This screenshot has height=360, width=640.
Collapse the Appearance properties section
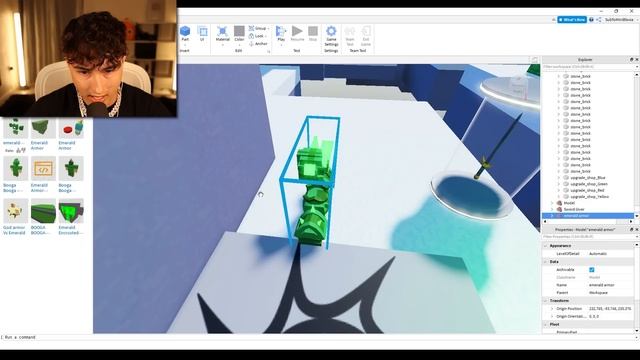point(545,246)
